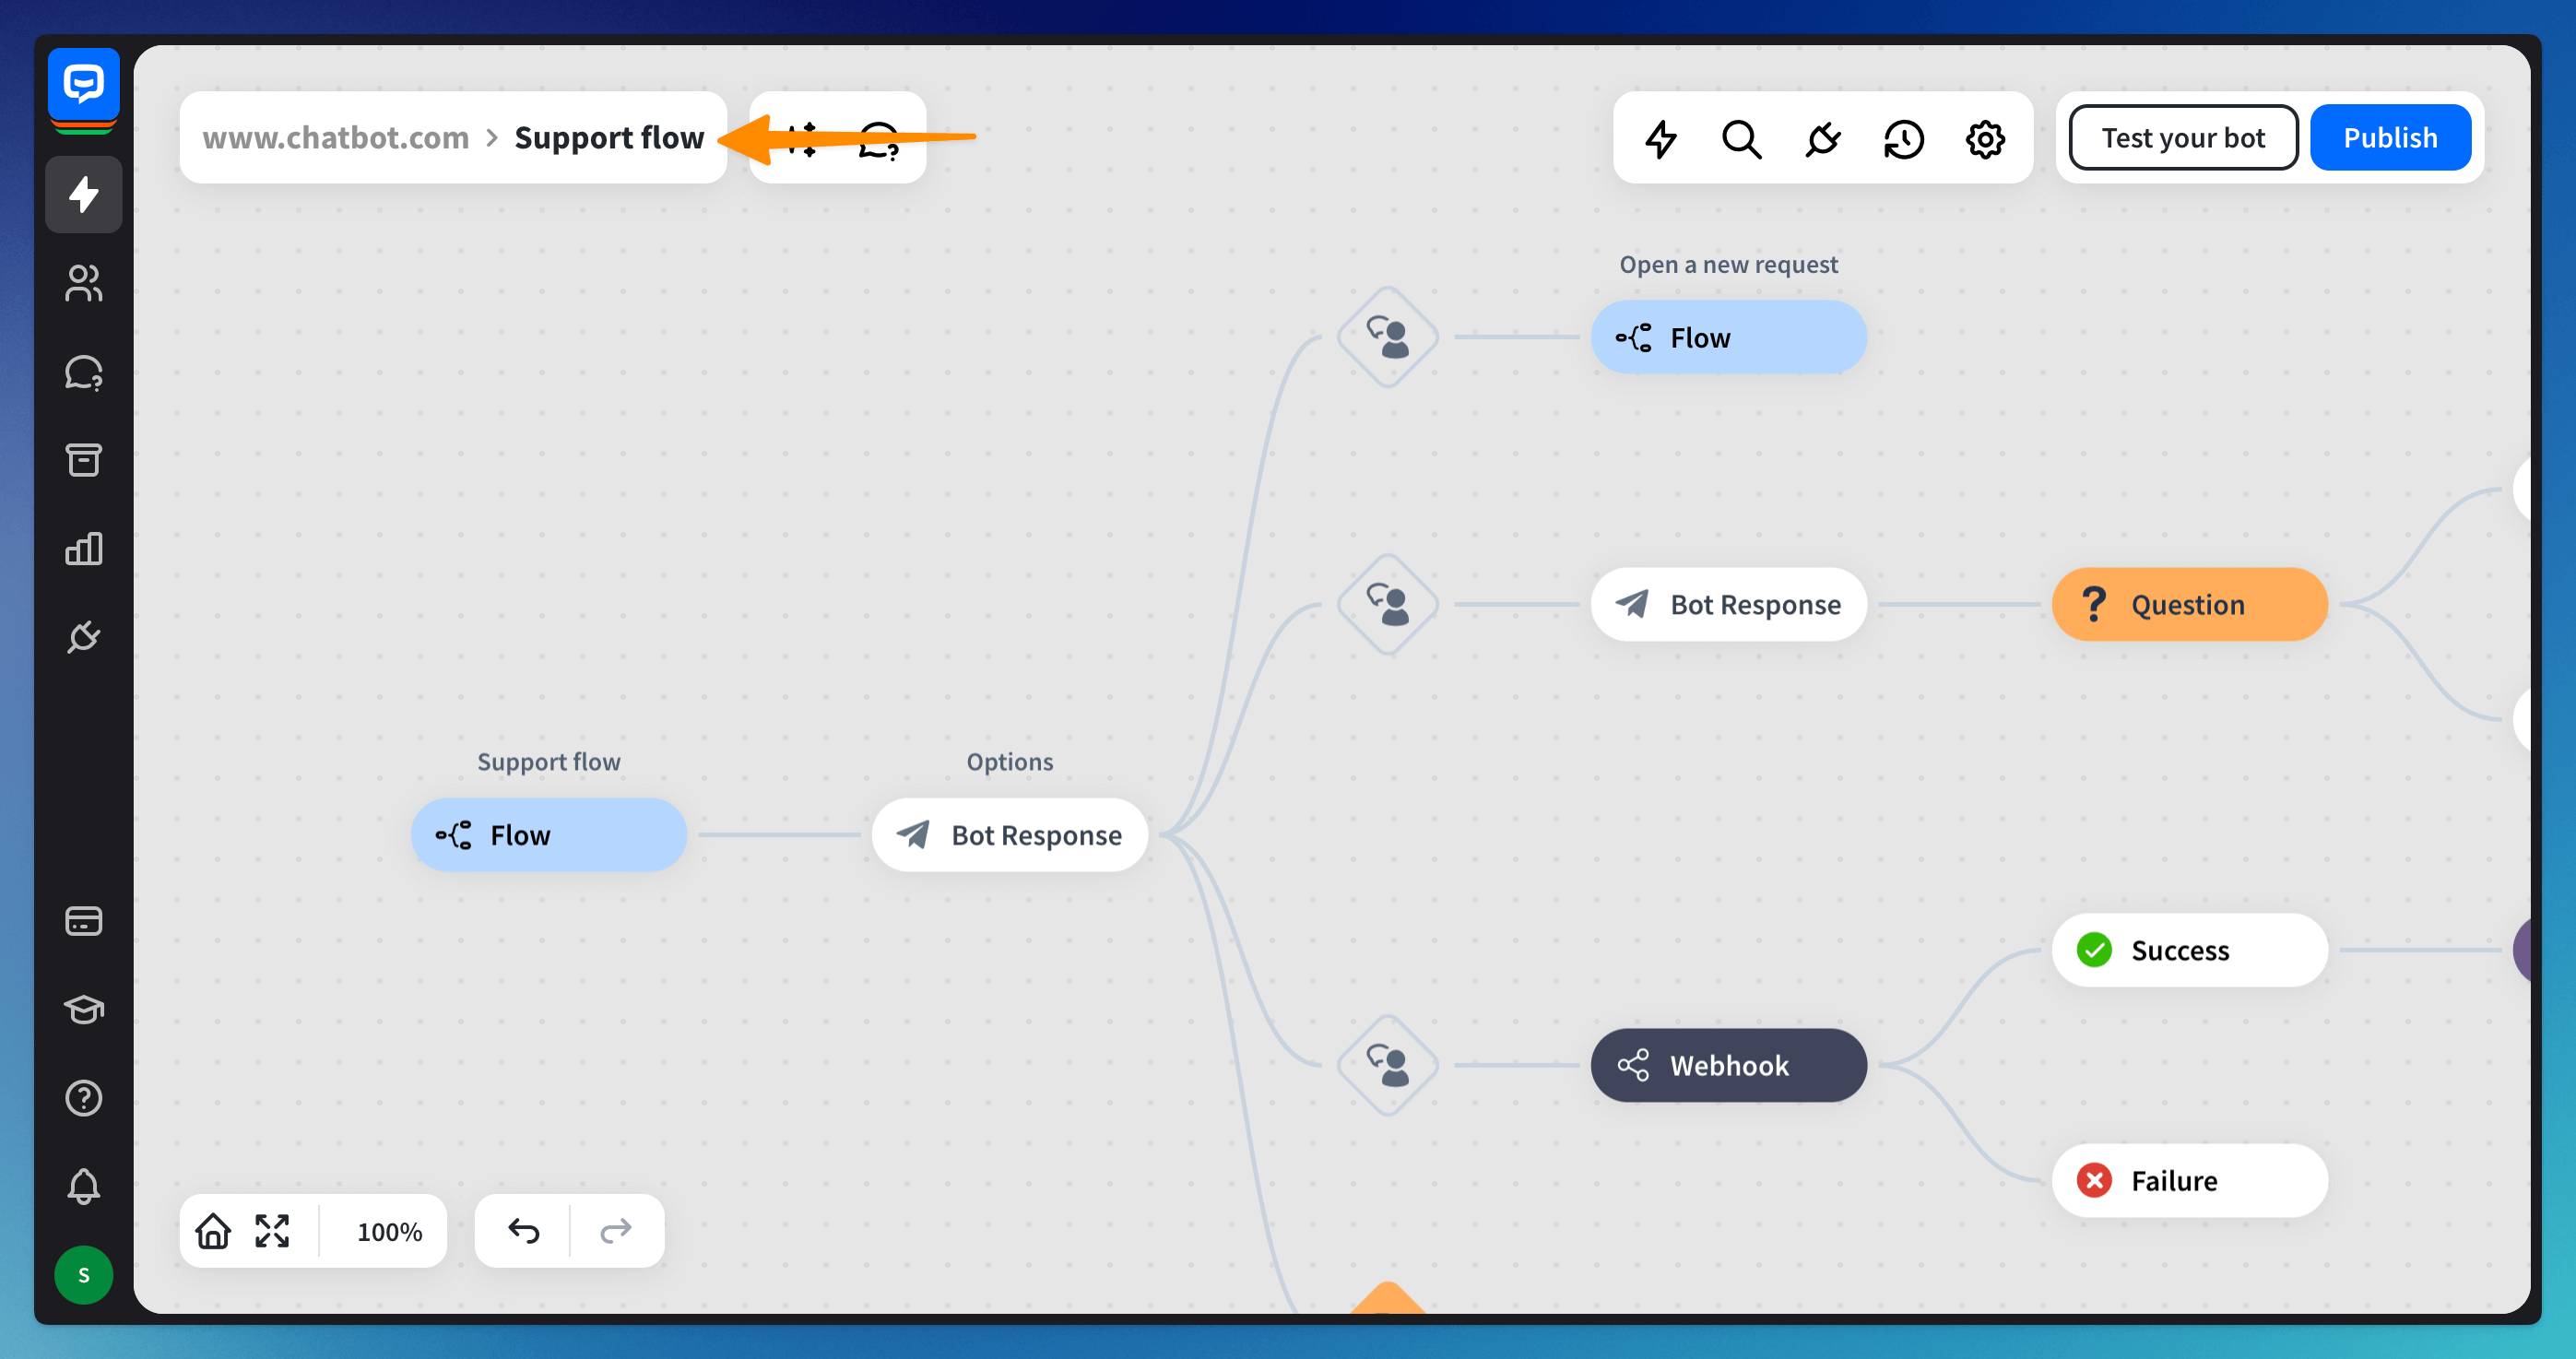Image resolution: width=2576 pixels, height=1359 pixels.
Task: Click the search magnifier in top toolbar
Action: point(1741,138)
